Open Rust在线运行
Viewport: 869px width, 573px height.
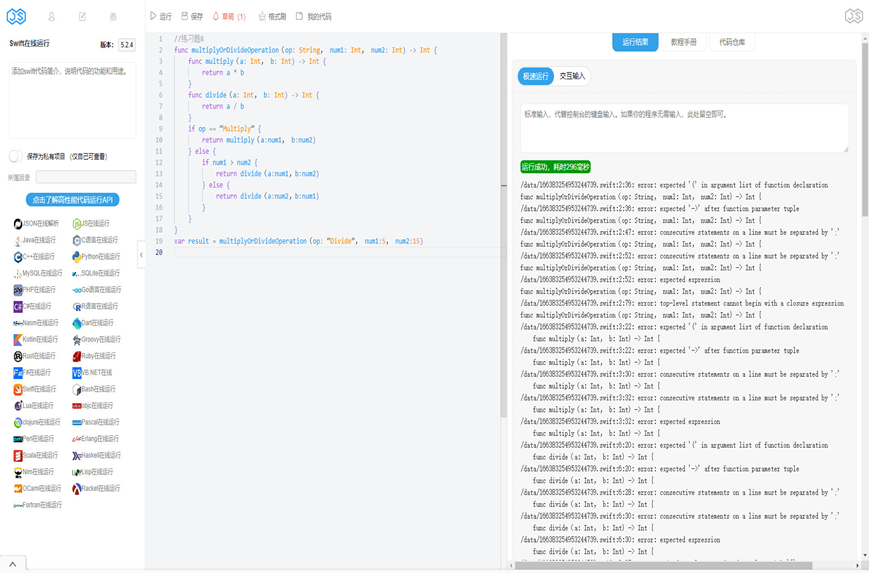[x=35, y=356]
